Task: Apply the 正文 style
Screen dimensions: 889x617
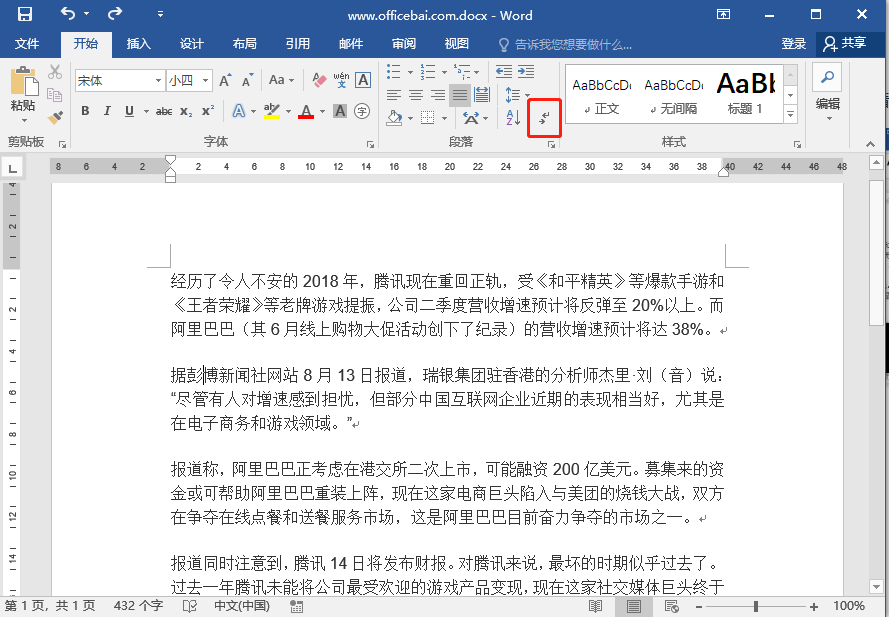Action: (x=602, y=95)
